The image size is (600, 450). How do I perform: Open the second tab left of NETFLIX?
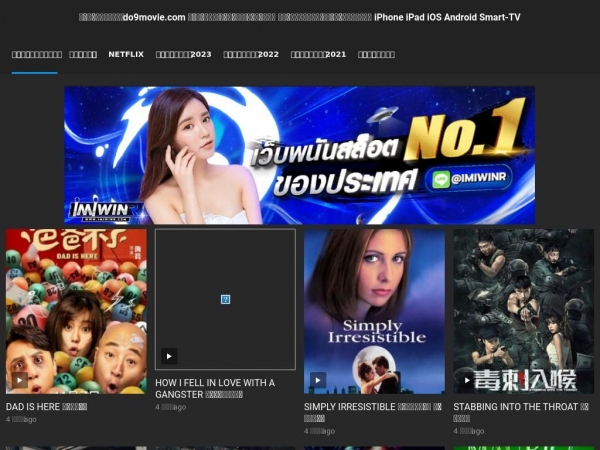[x=37, y=54]
